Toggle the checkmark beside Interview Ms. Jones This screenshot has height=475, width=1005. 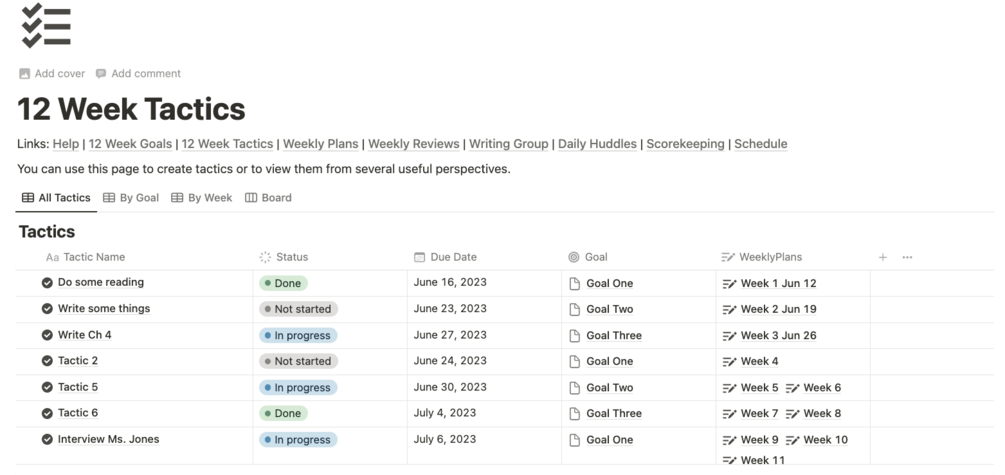click(47, 439)
